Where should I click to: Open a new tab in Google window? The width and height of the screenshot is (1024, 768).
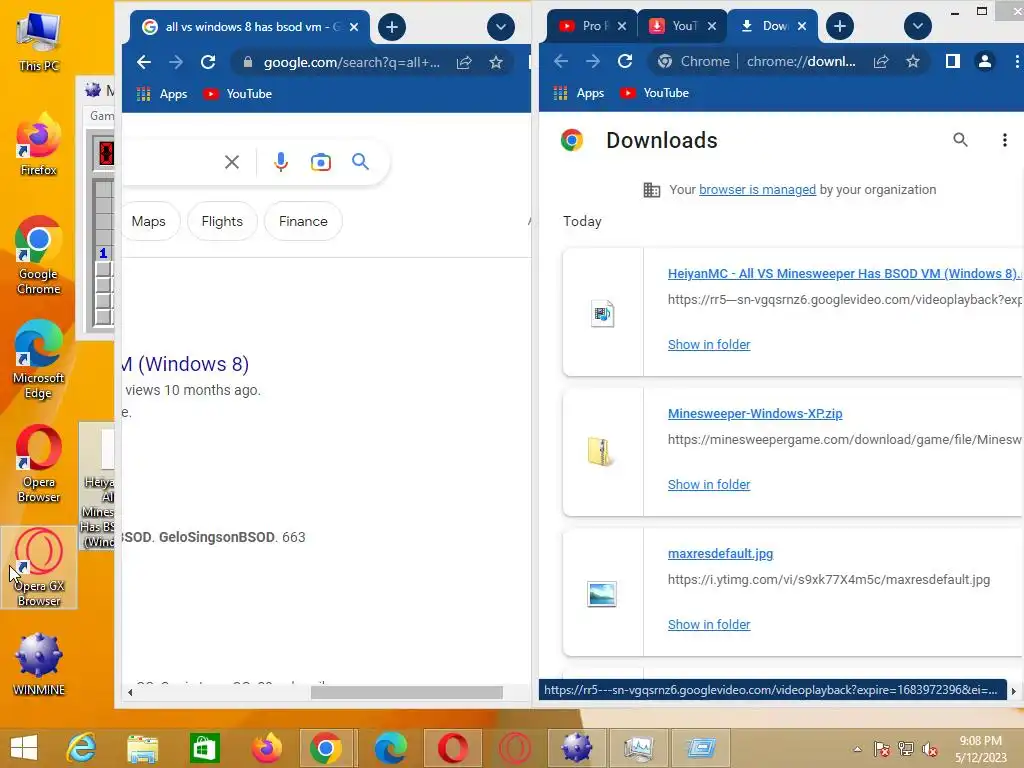click(x=392, y=27)
